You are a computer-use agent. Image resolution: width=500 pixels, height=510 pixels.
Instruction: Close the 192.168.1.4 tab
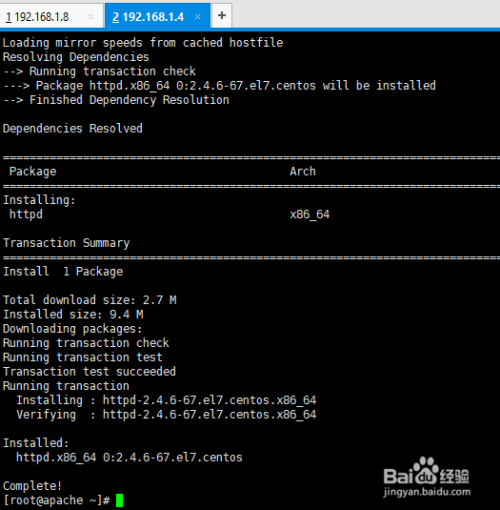pos(198,16)
